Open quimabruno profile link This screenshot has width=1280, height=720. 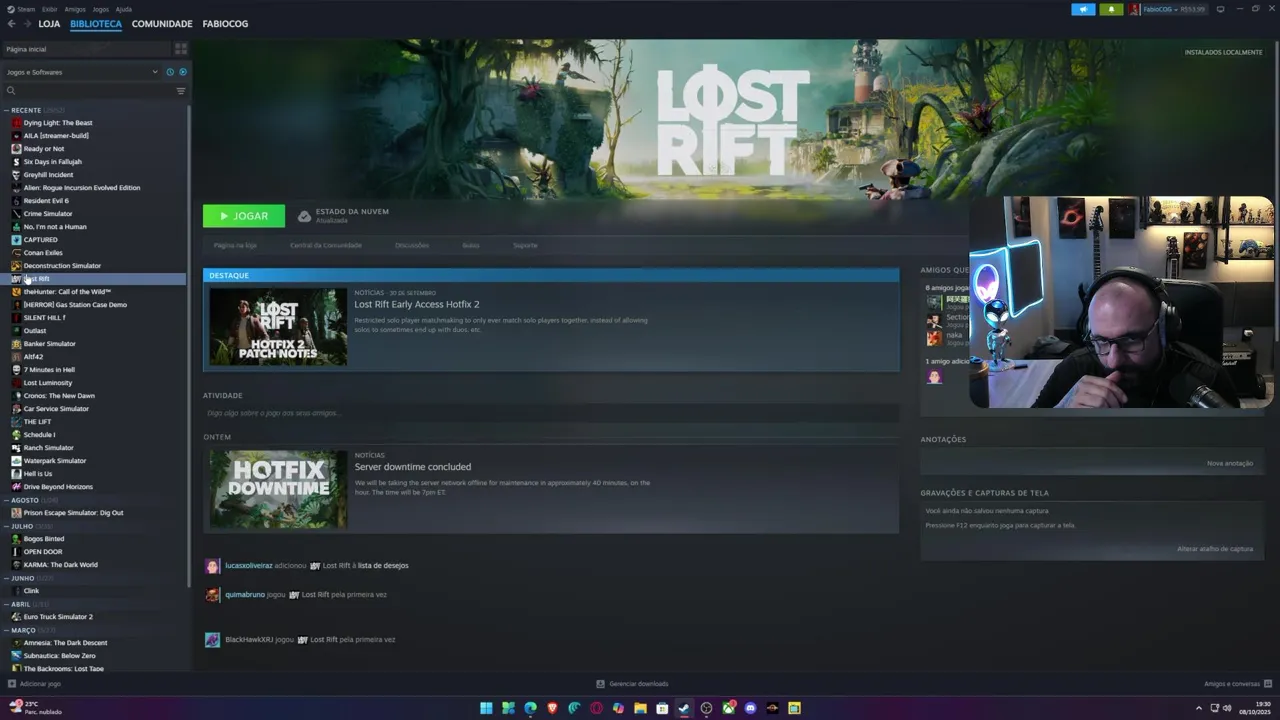245,595
